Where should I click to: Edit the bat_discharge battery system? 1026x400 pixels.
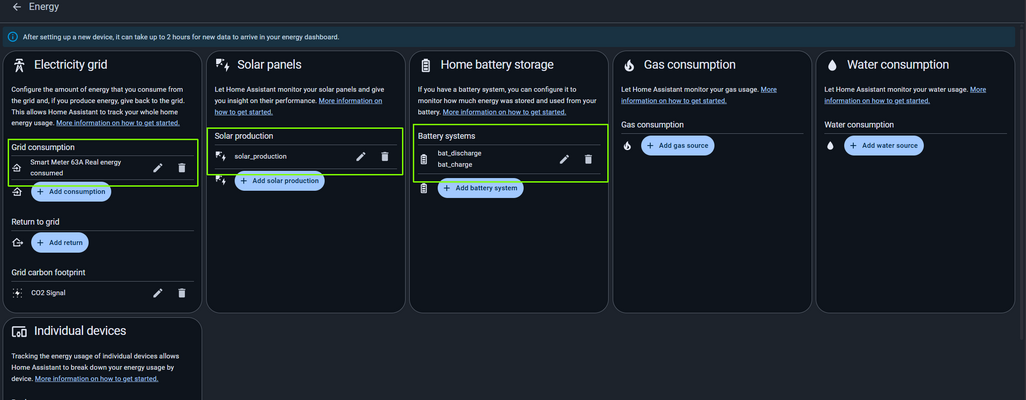coord(564,159)
